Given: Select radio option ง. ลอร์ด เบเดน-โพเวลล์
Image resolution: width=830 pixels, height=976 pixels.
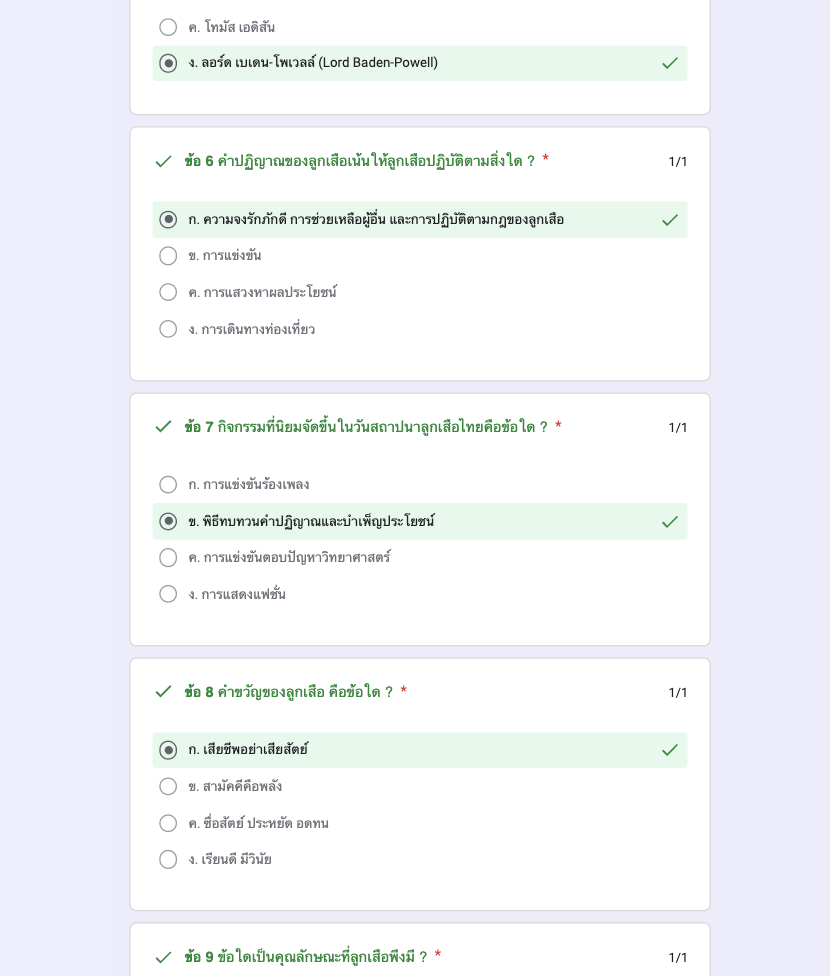Looking at the screenshot, I should click(x=168, y=63).
